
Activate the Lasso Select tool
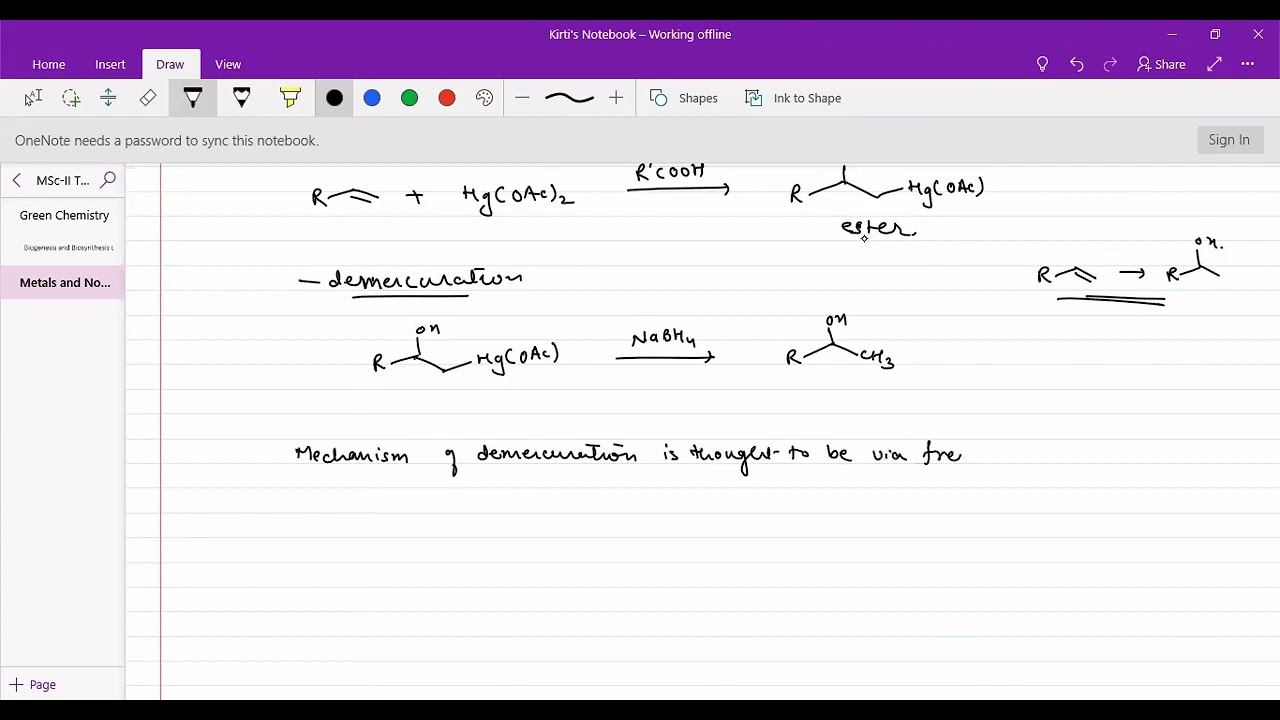71,98
